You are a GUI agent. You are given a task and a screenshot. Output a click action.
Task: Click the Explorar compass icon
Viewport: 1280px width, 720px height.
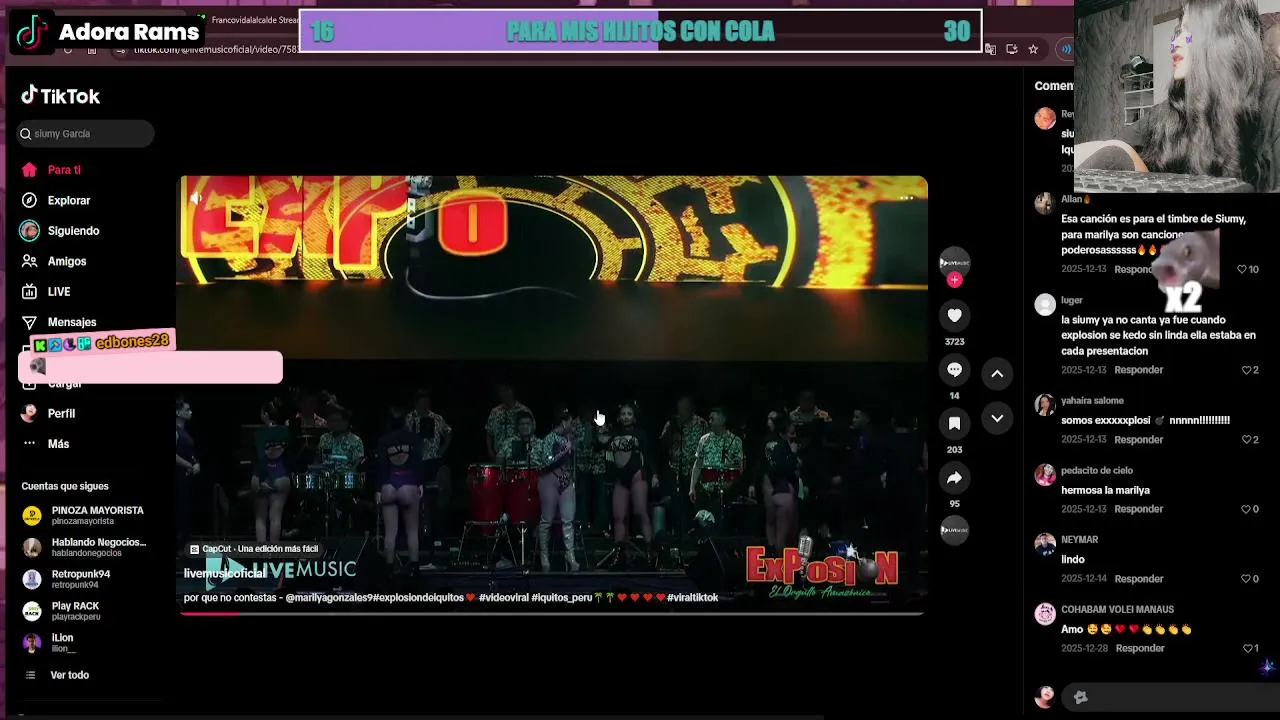point(29,200)
